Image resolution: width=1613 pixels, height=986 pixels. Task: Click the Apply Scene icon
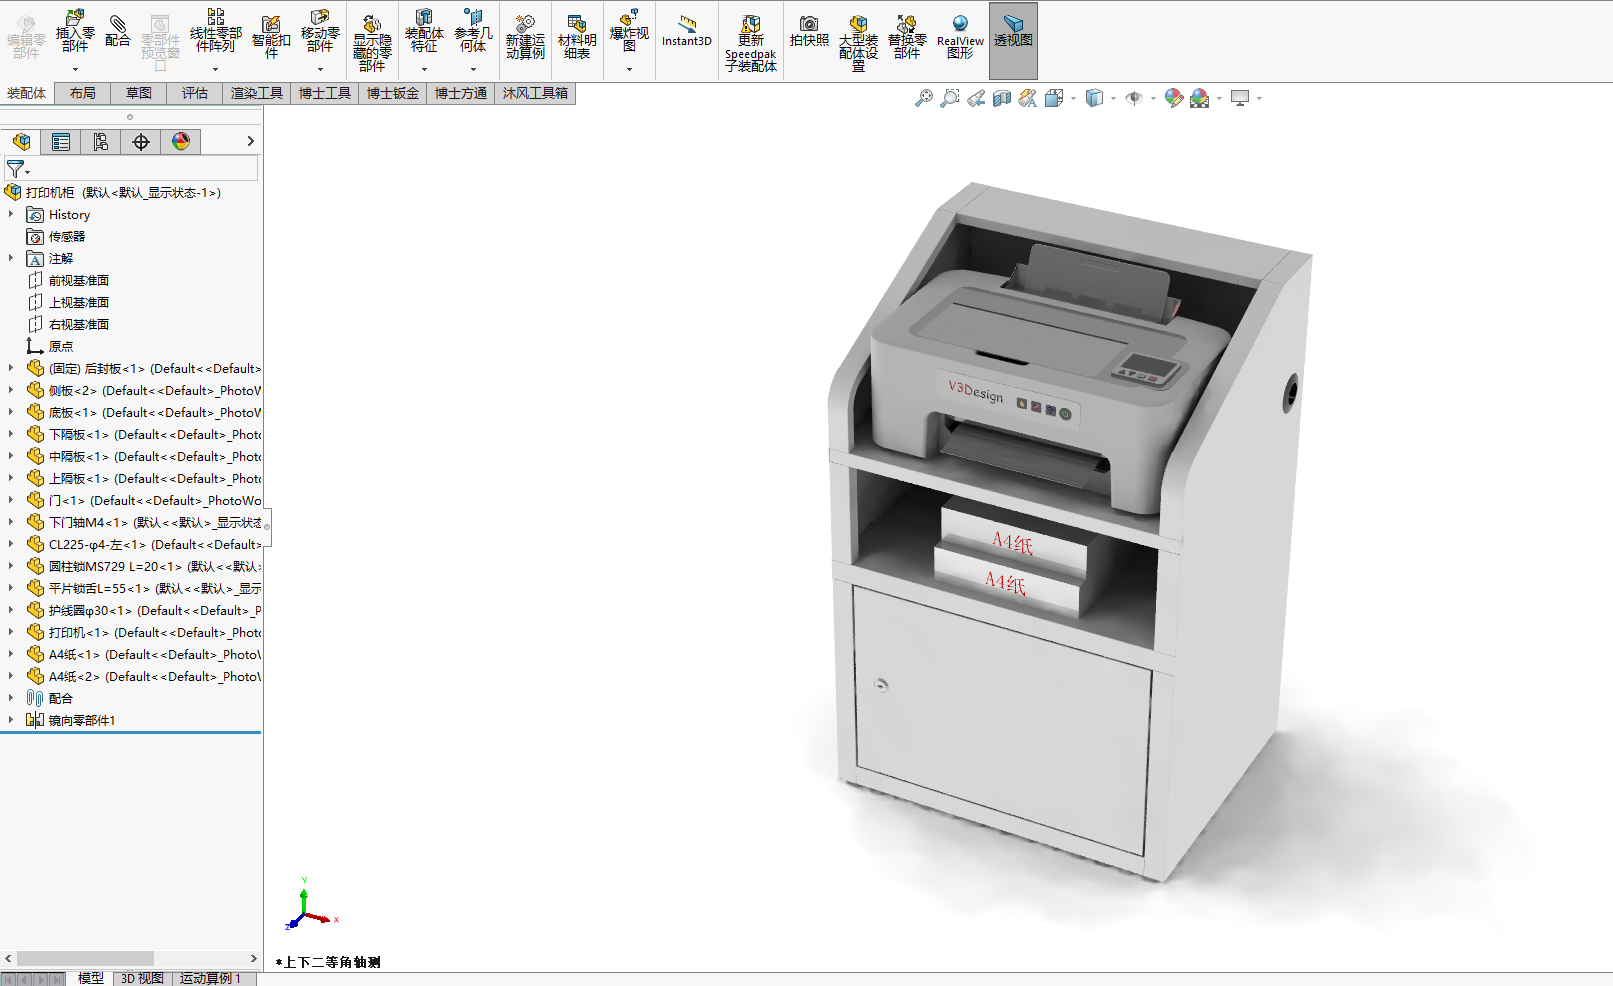click(x=1200, y=98)
